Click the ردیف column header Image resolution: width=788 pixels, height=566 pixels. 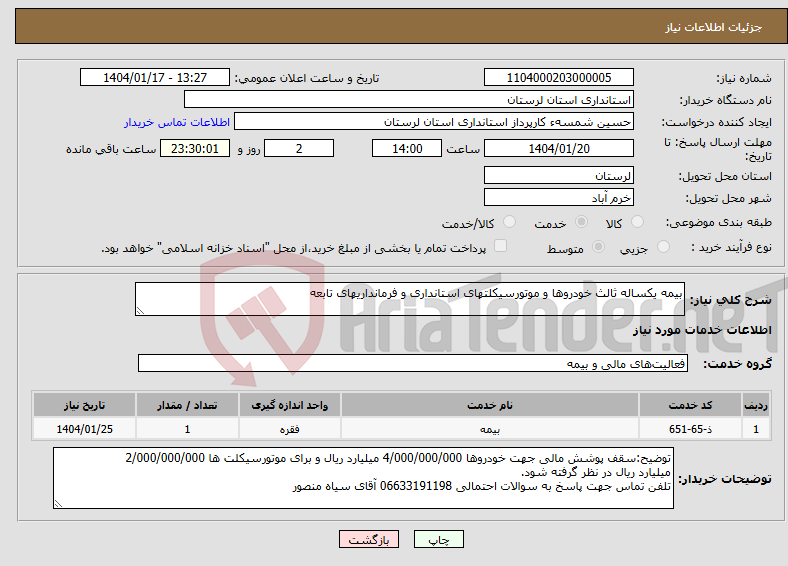pos(756,405)
